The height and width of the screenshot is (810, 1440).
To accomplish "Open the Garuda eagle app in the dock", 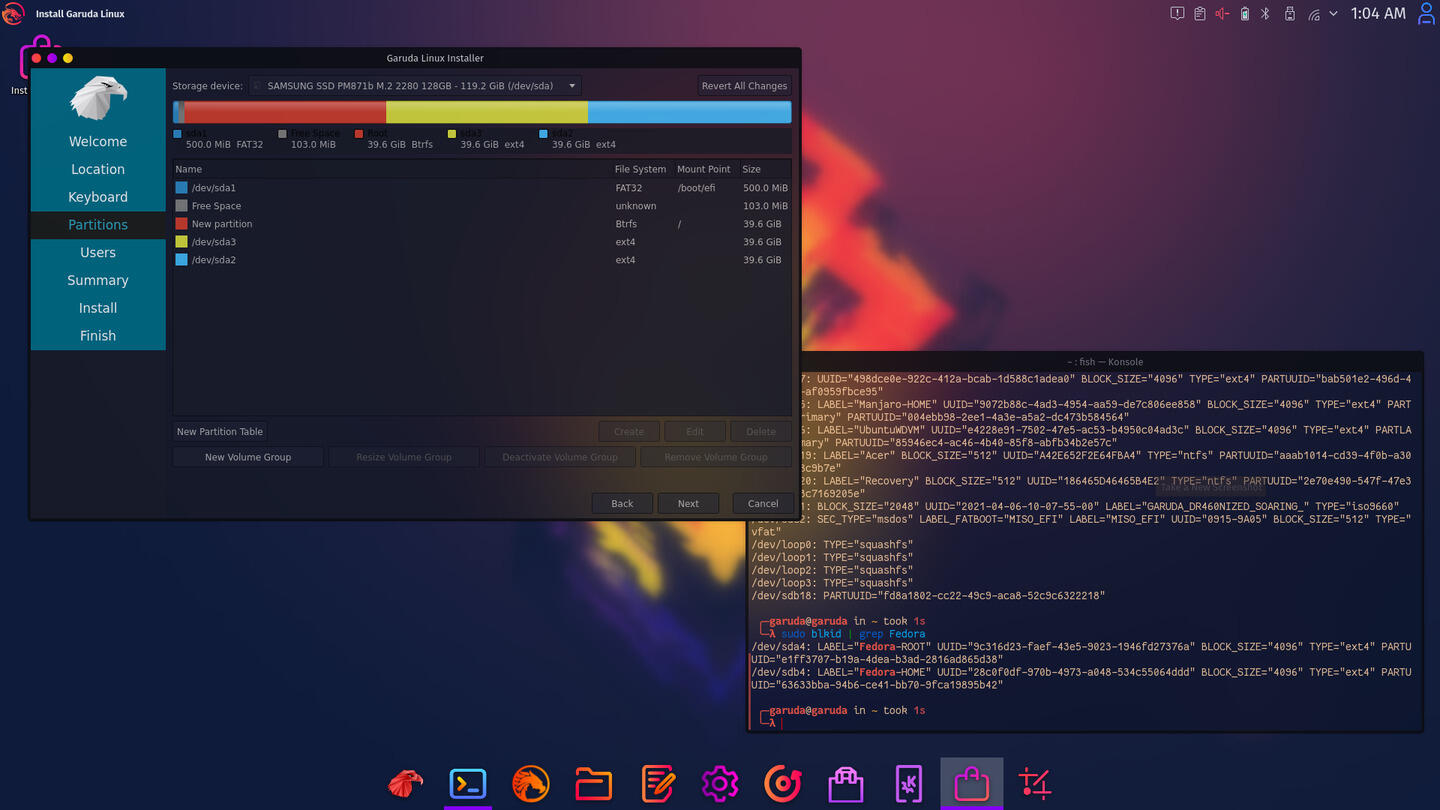I will tap(406, 783).
